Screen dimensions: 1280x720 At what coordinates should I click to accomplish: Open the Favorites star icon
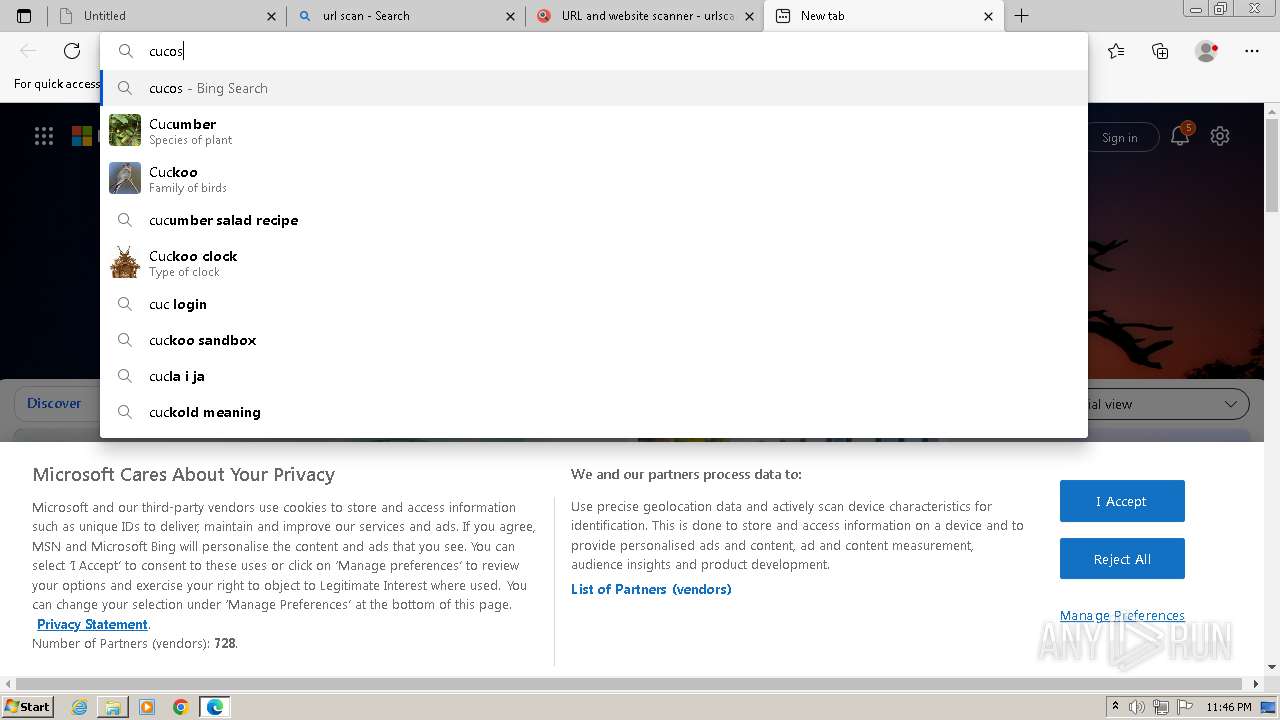tap(1116, 51)
